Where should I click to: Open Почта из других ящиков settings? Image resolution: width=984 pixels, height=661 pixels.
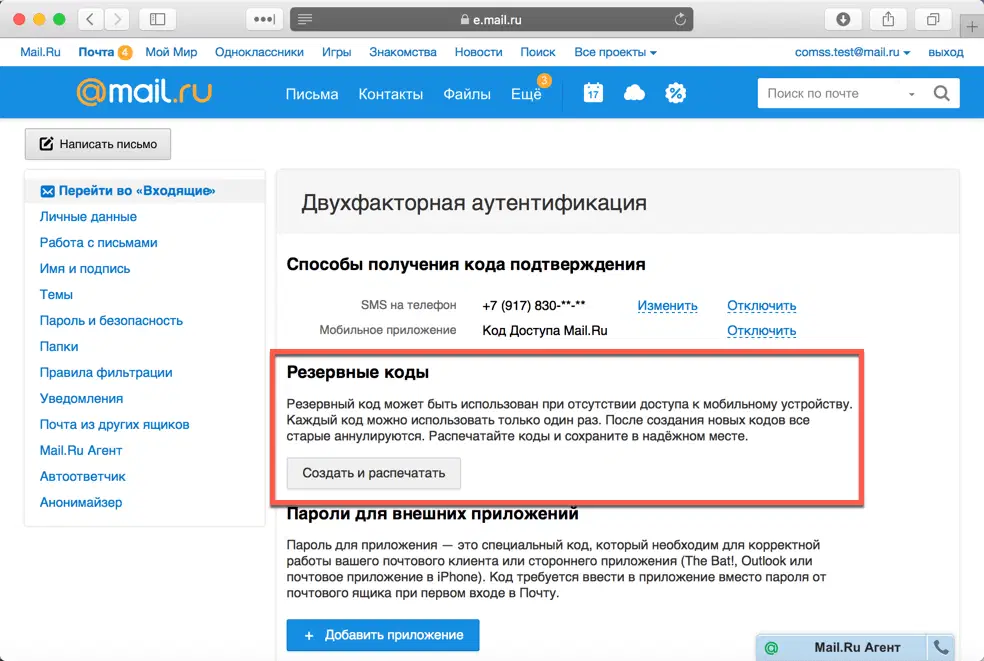(114, 425)
